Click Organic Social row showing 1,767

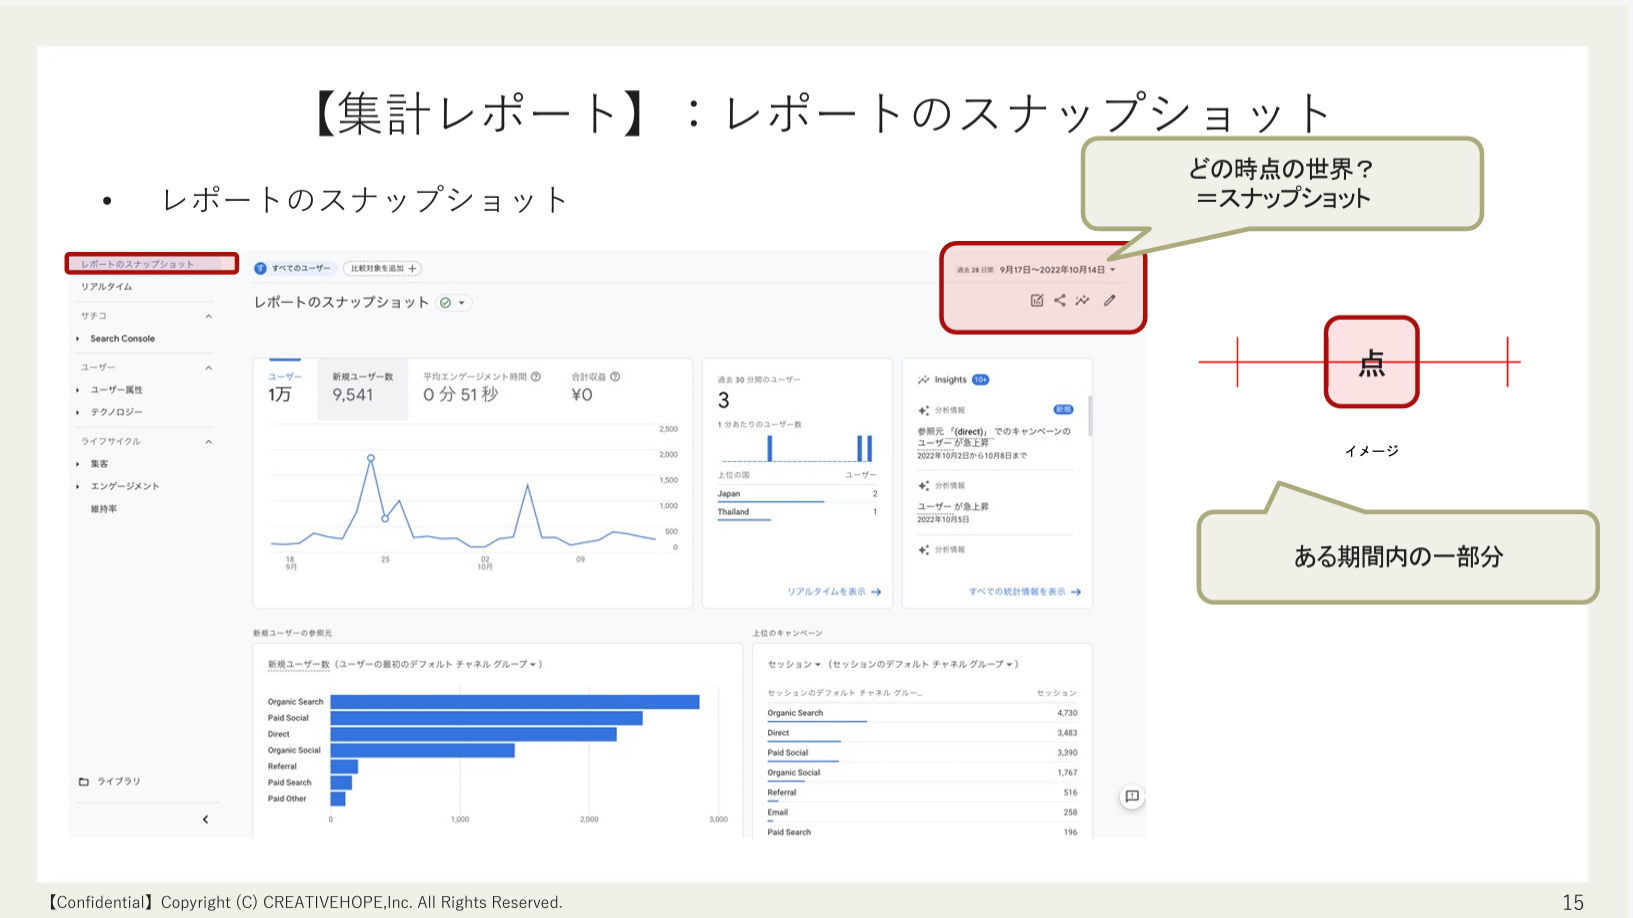click(x=922, y=773)
